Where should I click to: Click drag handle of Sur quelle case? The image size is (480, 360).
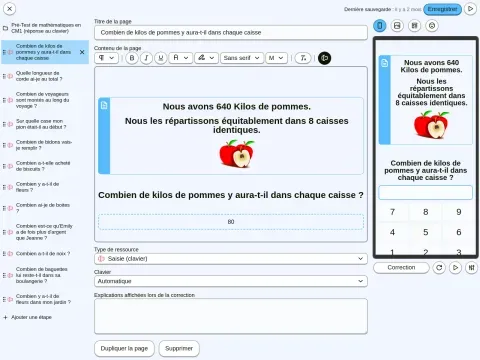click(4, 124)
